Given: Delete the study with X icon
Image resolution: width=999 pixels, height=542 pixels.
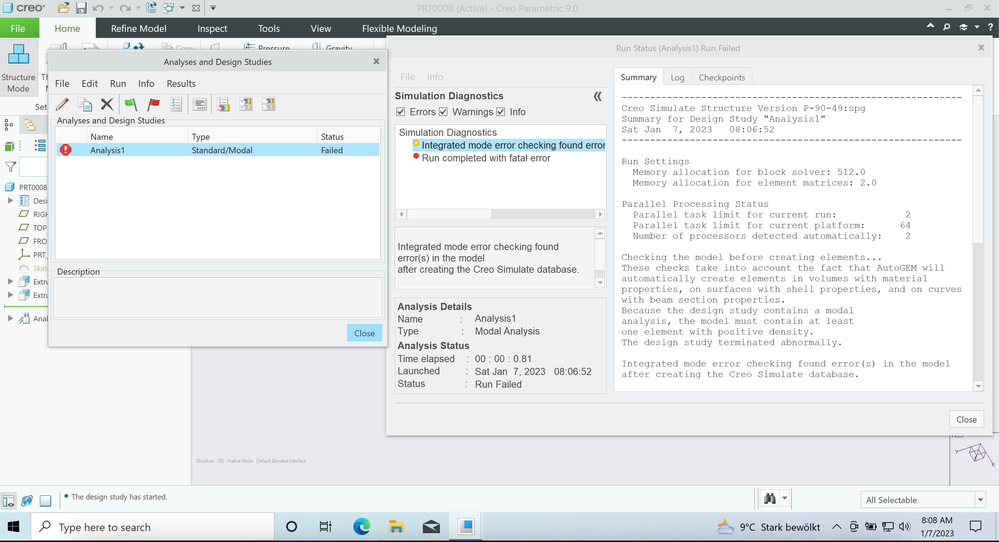Looking at the screenshot, I should [x=107, y=104].
